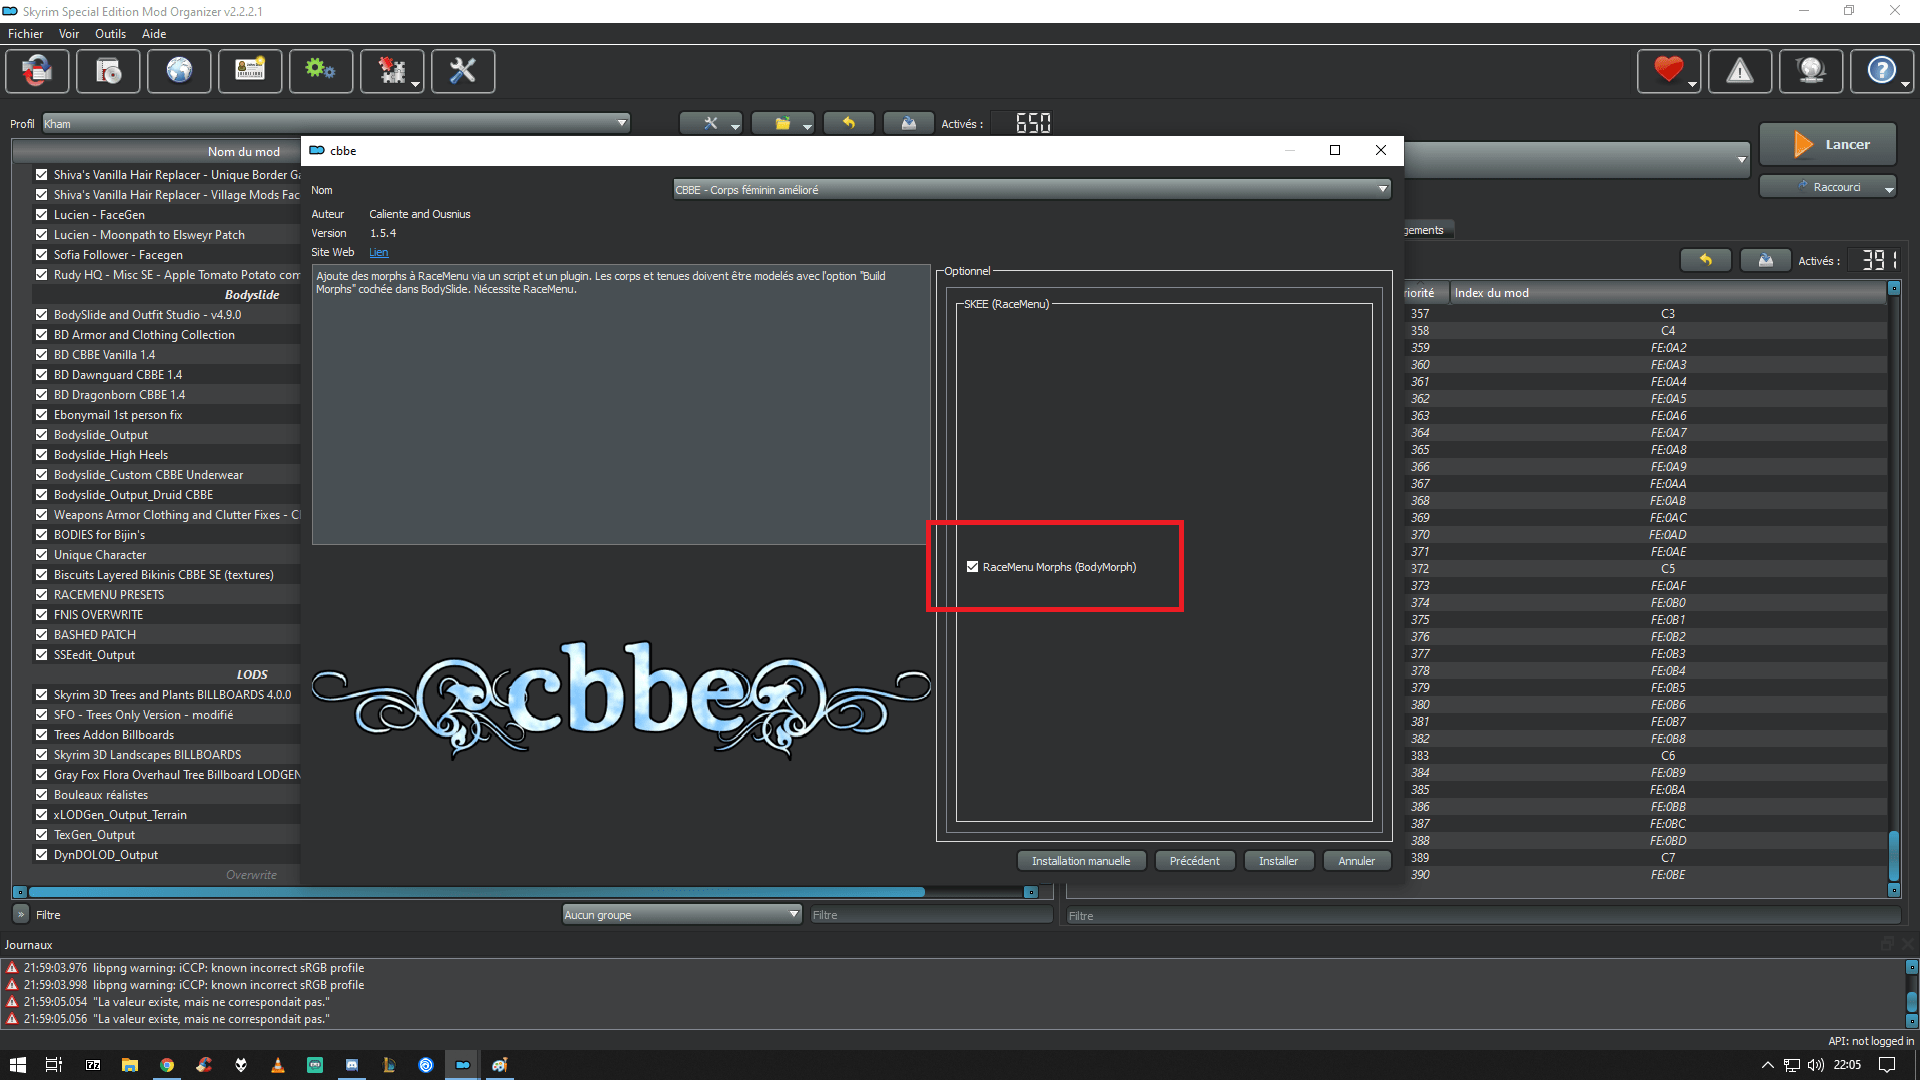Click the warning triangle notification icon

1741,70
